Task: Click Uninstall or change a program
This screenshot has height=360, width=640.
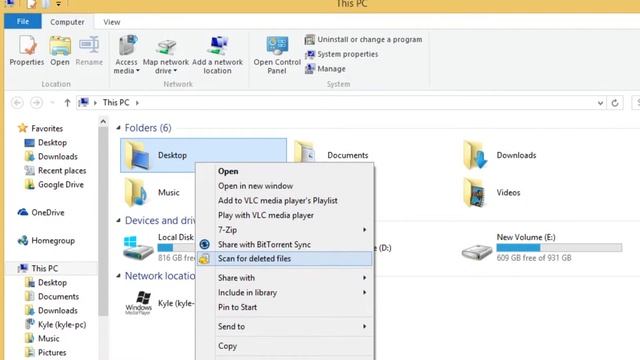Action: point(363,40)
